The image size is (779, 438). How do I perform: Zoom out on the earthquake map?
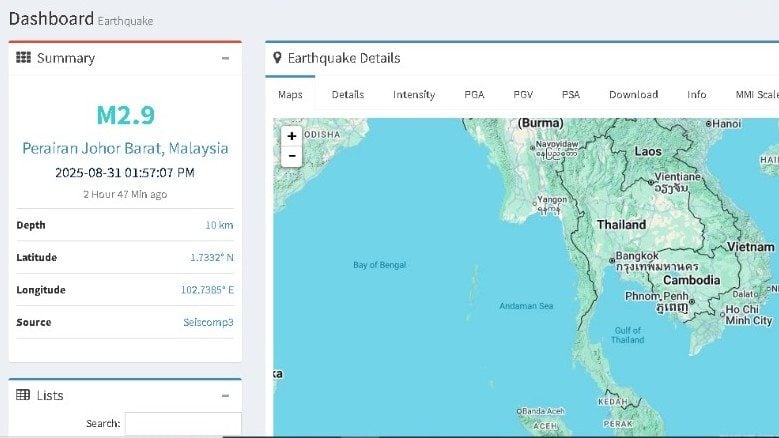point(291,156)
